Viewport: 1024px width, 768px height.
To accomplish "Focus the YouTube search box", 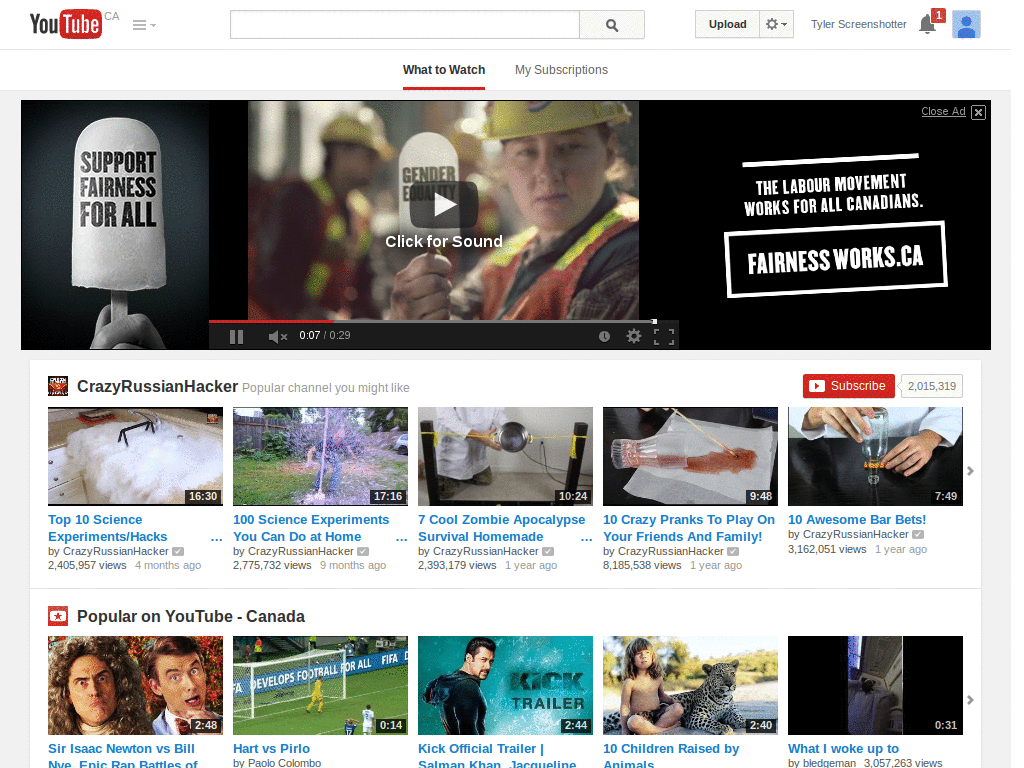I will pos(404,25).
